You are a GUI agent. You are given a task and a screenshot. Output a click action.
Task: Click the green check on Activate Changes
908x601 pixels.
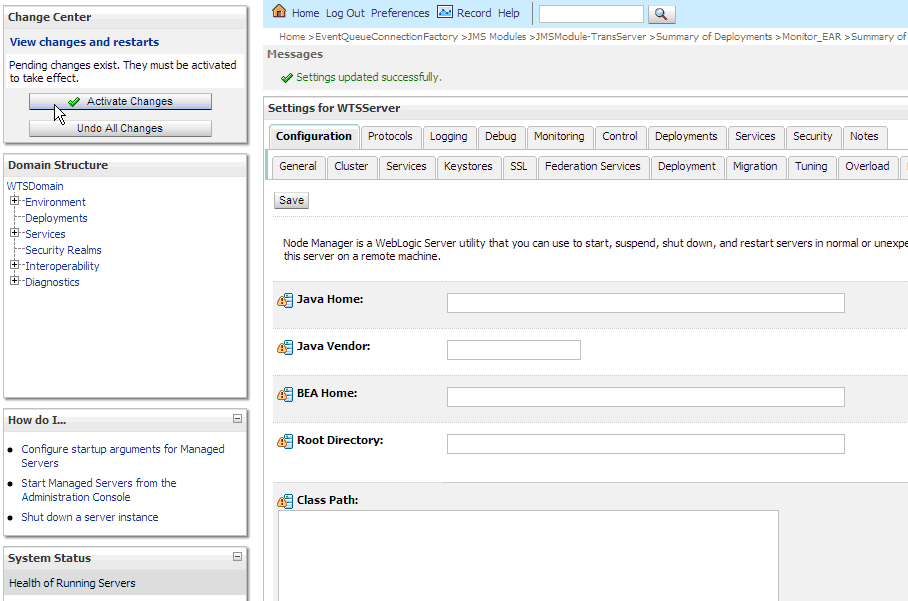click(74, 102)
